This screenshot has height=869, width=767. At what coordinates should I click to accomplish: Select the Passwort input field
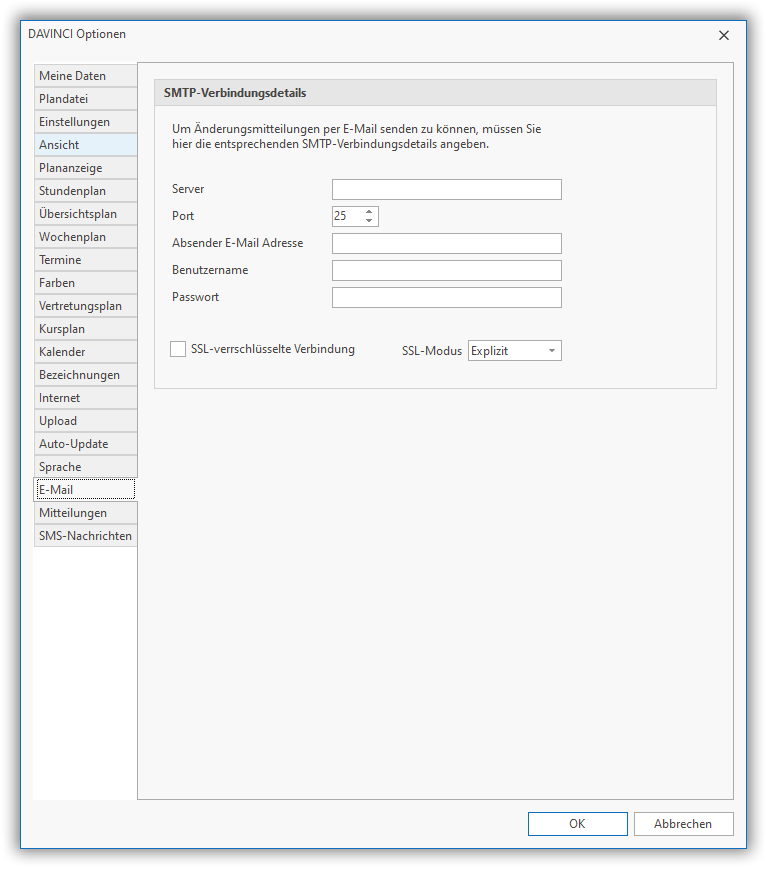[446, 298]
